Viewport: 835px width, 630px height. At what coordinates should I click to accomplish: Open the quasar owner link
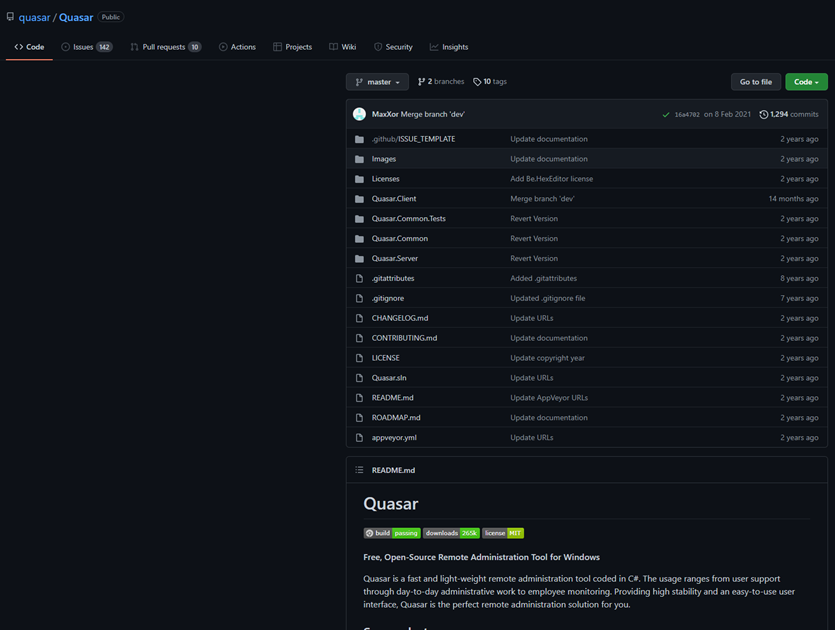(34, 18)
